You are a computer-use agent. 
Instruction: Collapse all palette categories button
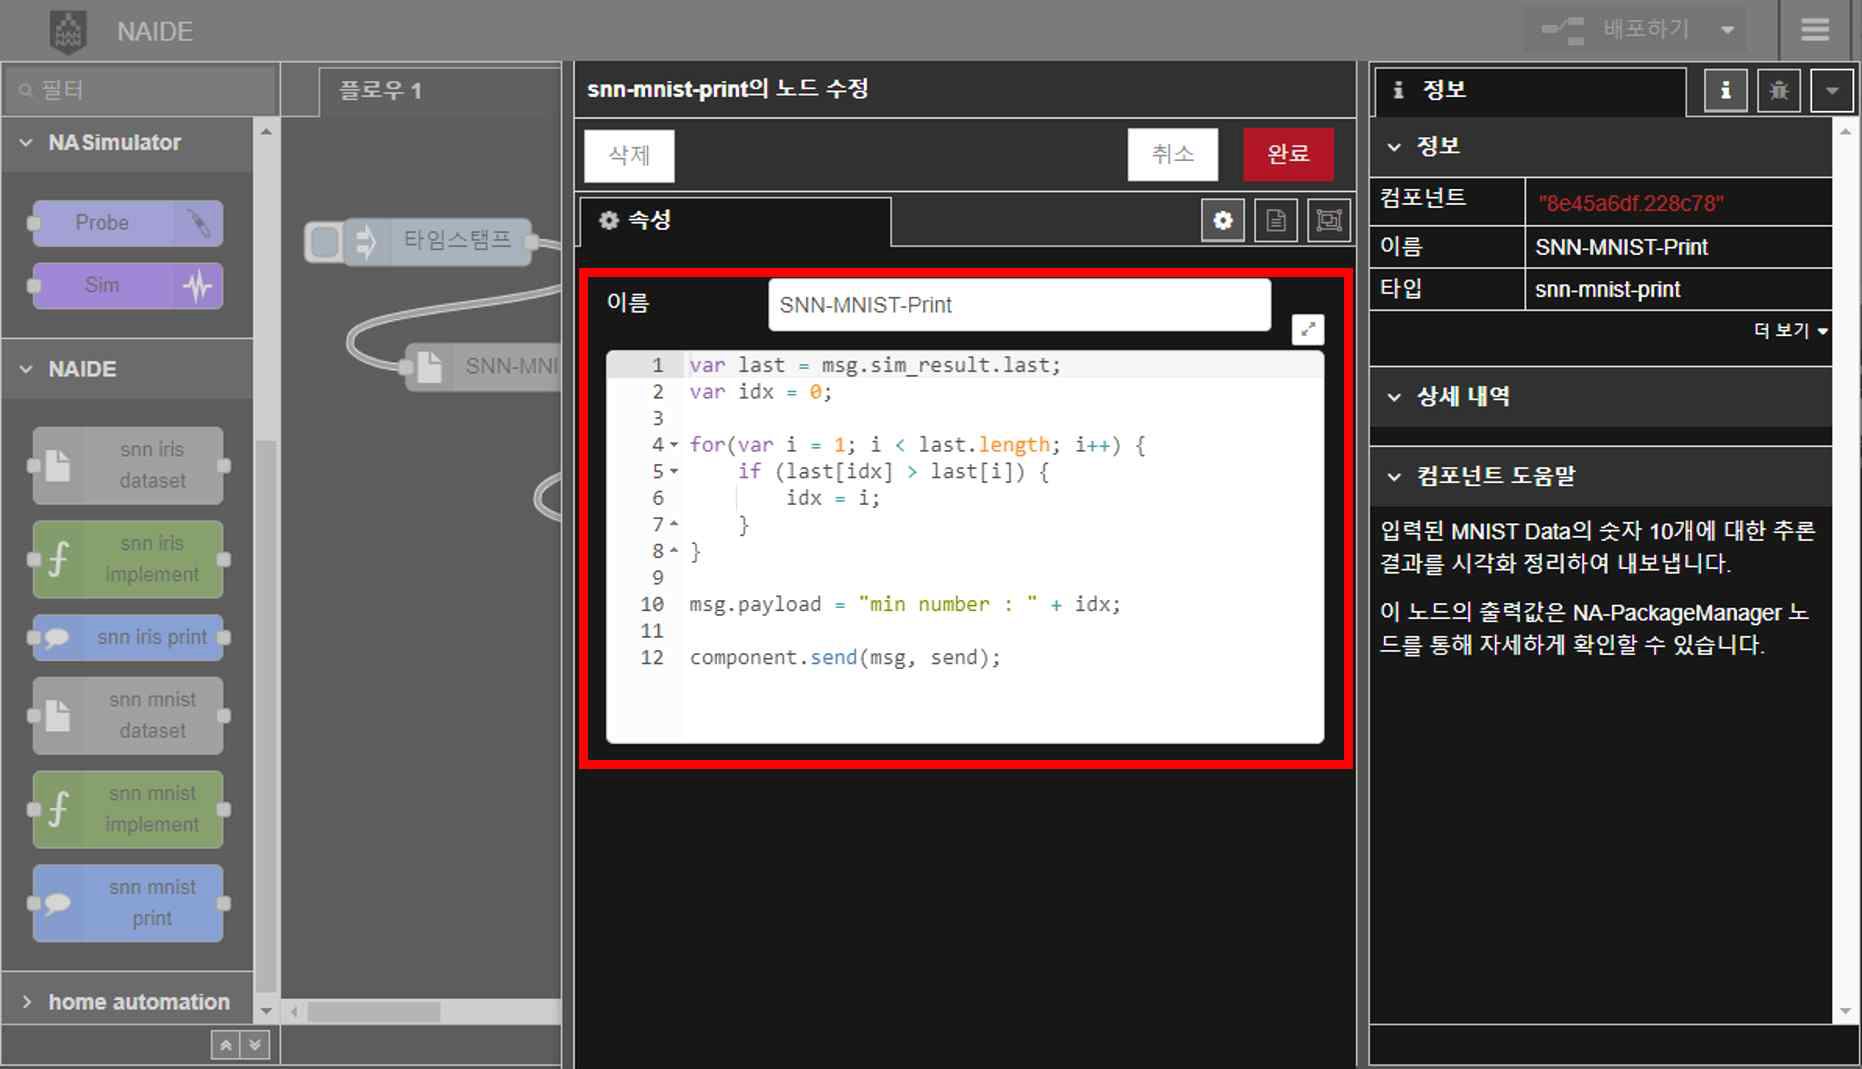coord(226,1045)
